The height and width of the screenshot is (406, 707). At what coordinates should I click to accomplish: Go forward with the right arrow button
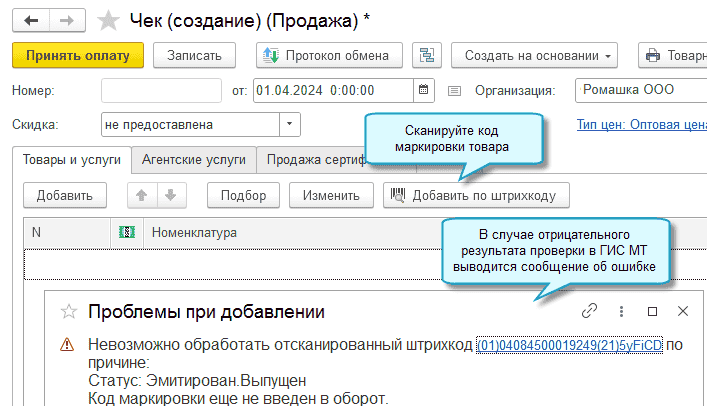67,20
